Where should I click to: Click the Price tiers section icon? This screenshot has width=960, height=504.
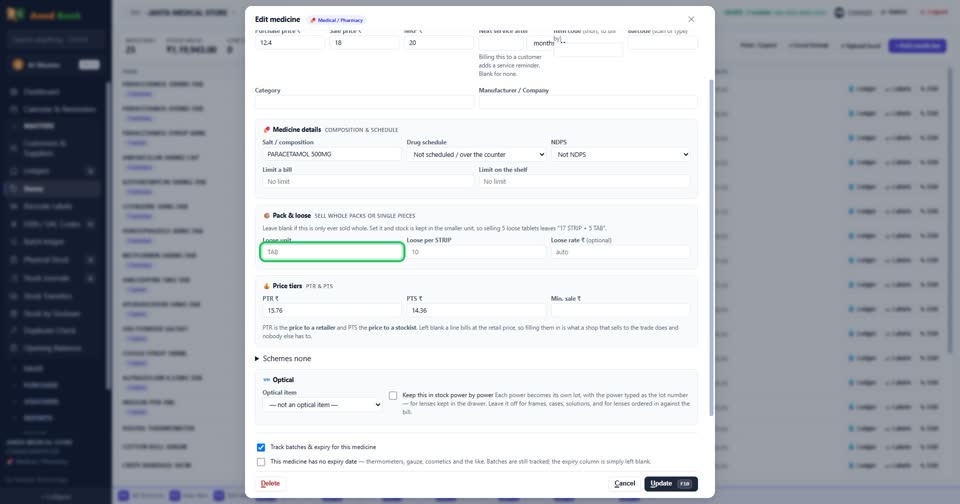point(266,286)
